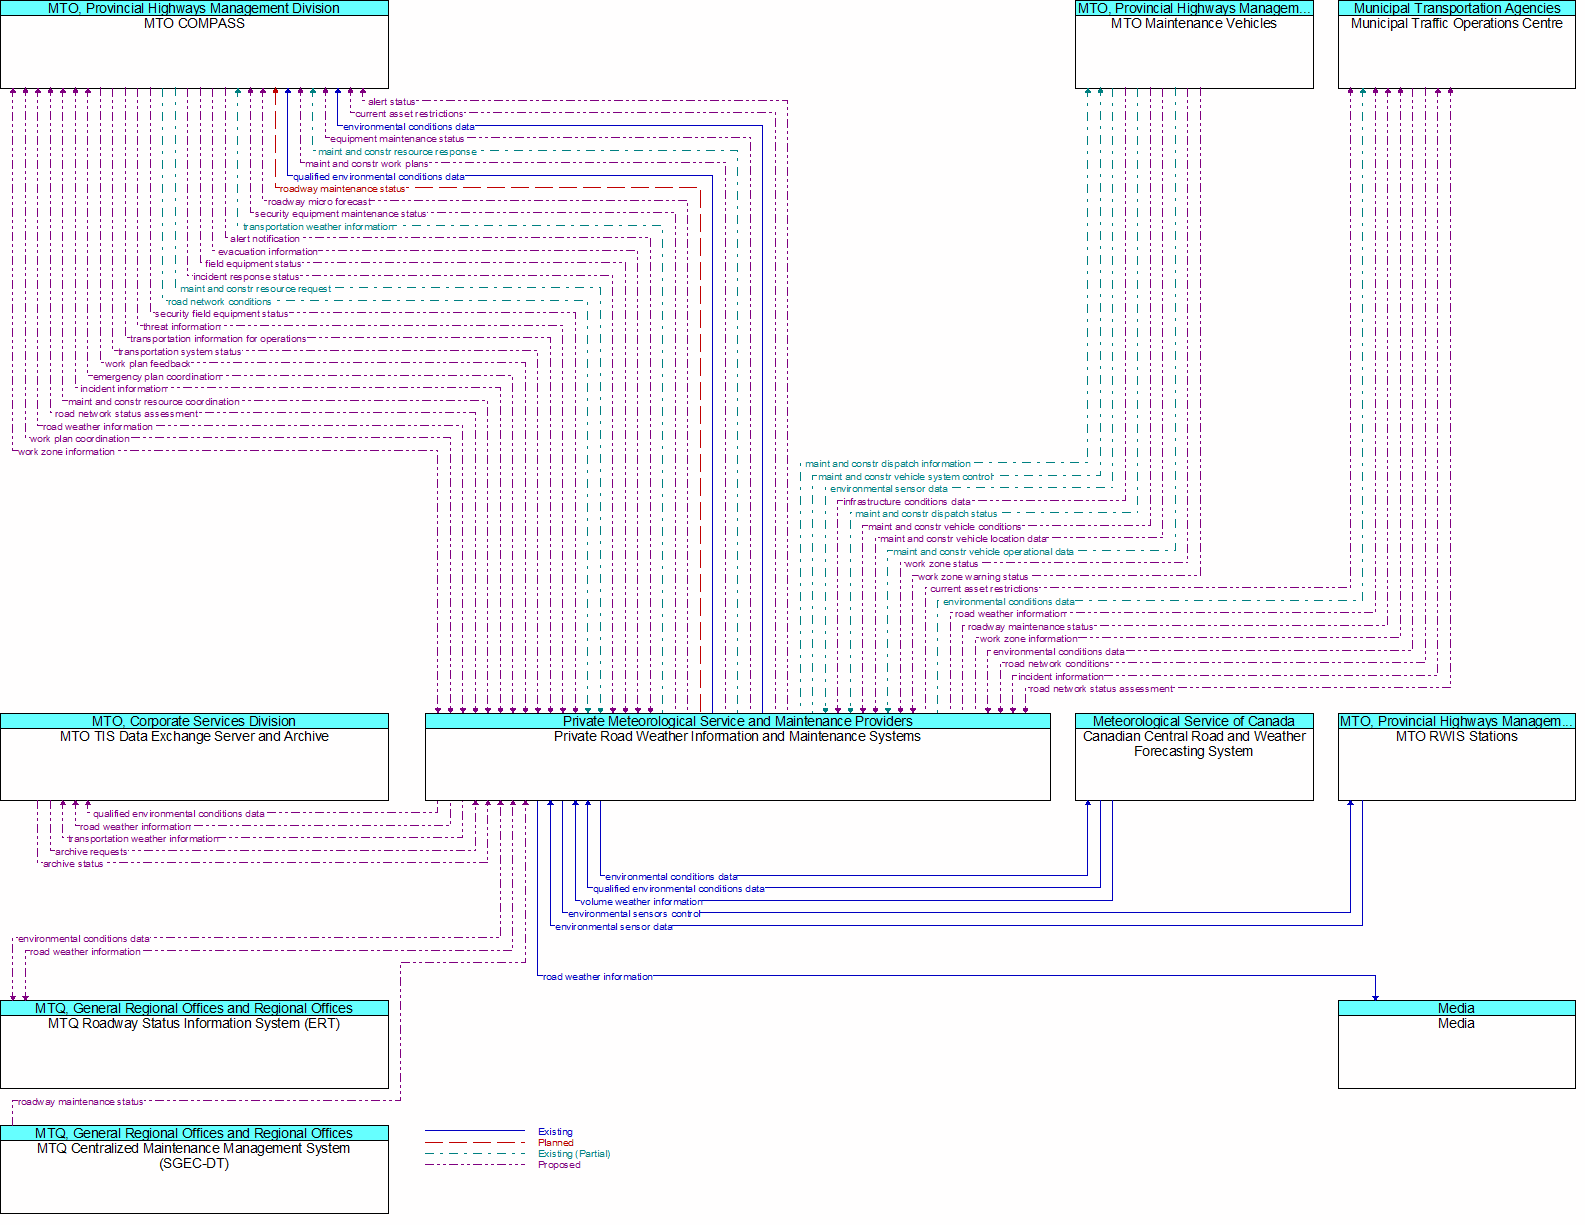Click the 'archive requests' flow label
1585x1225 pixels.
point(91,852)
